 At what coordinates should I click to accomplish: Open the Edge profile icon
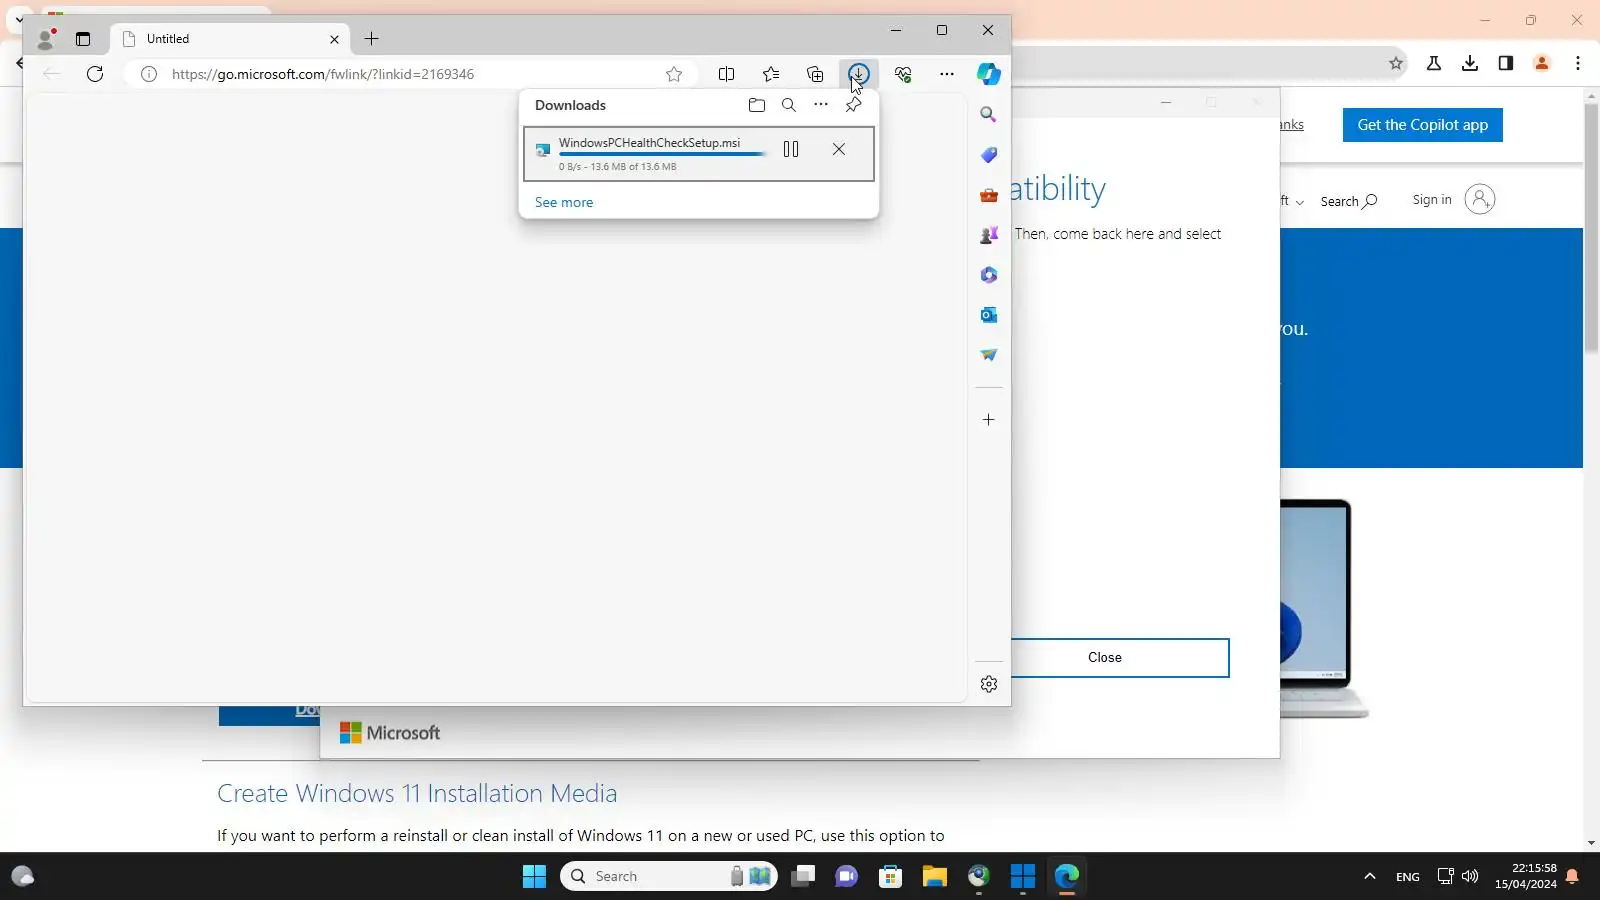pos(45,39)
